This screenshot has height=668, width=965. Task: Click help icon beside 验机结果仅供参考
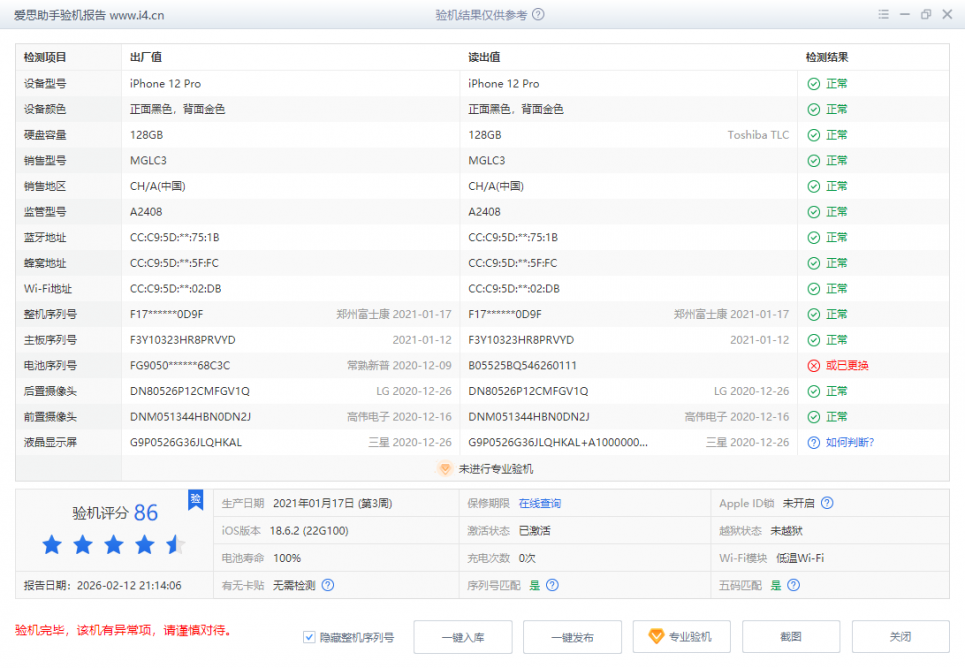click(539, 15)
